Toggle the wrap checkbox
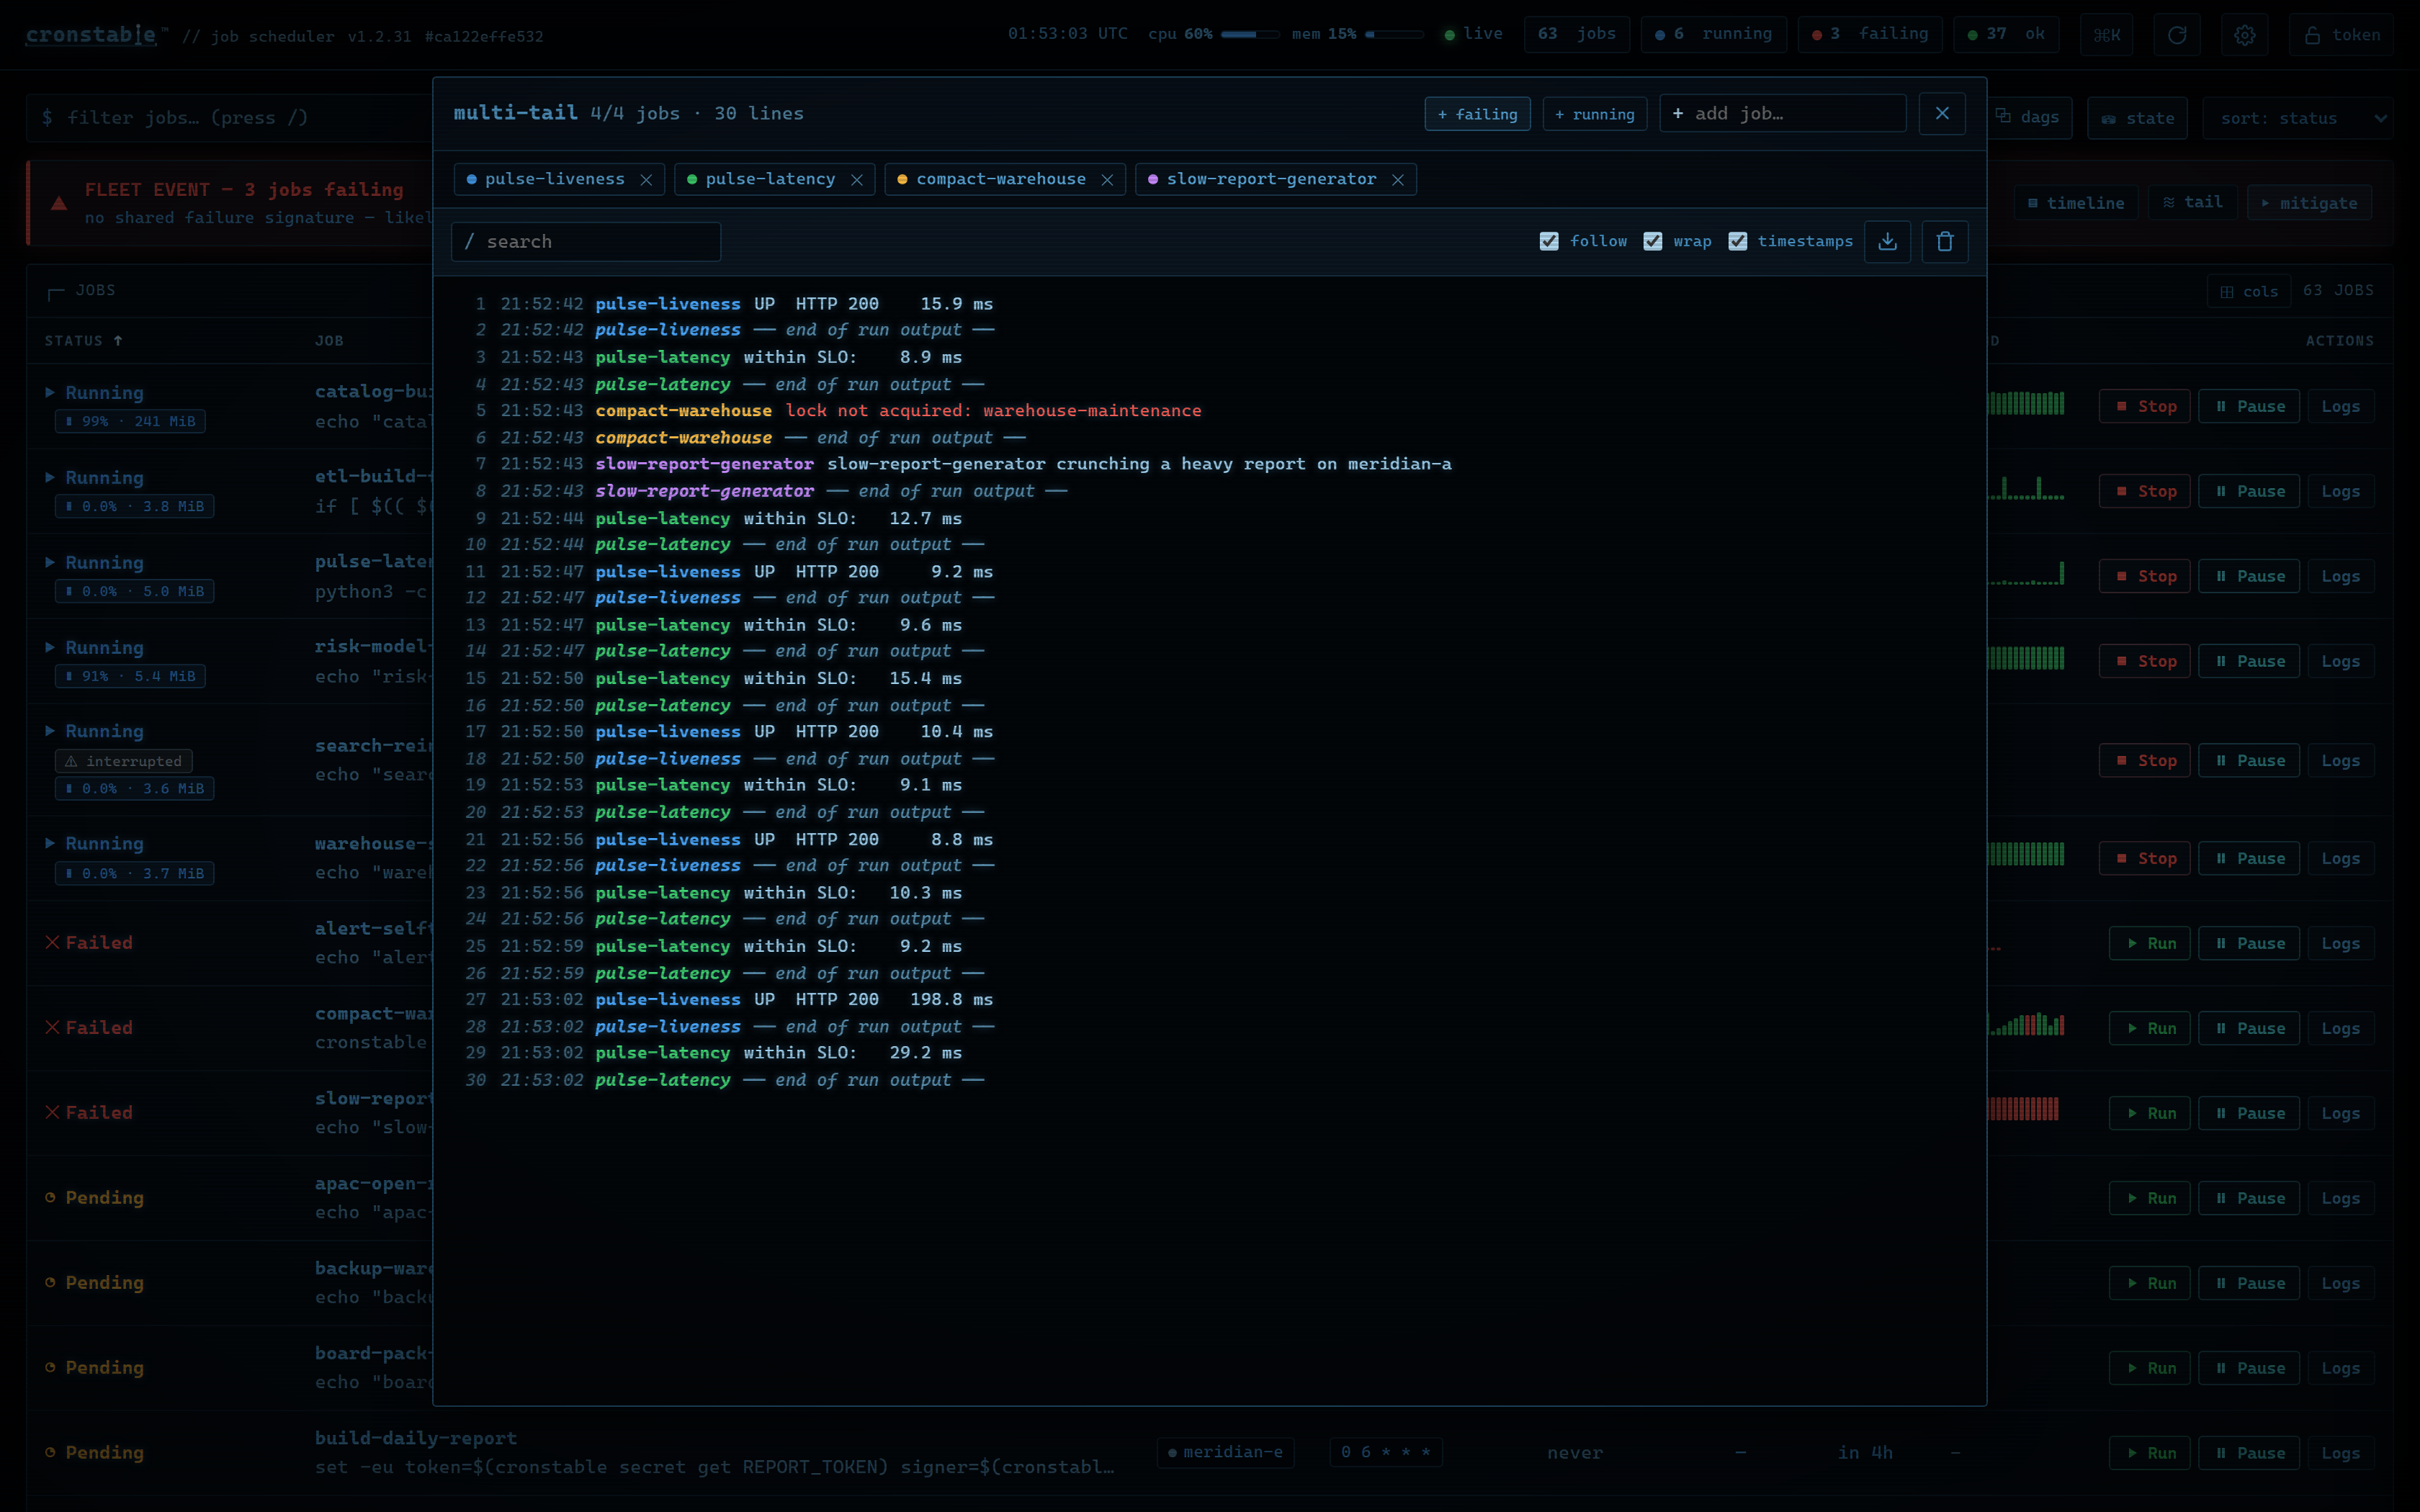Screen dimensions: 2420x1512 click(1653, 241)
